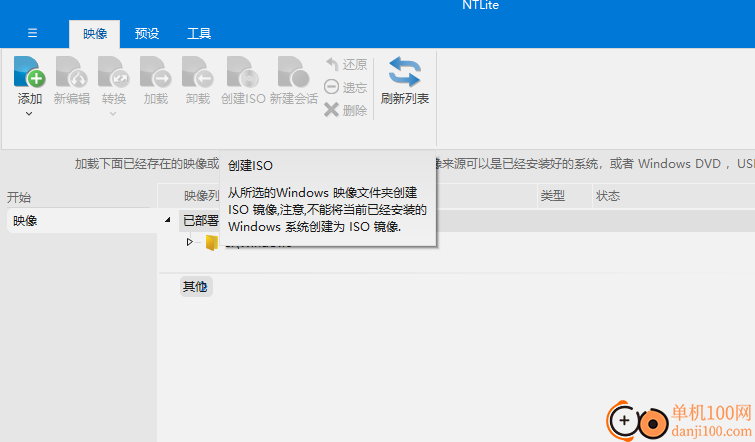Click the 开始 section label
Viewport: 755px width, 442px height.
19,197
